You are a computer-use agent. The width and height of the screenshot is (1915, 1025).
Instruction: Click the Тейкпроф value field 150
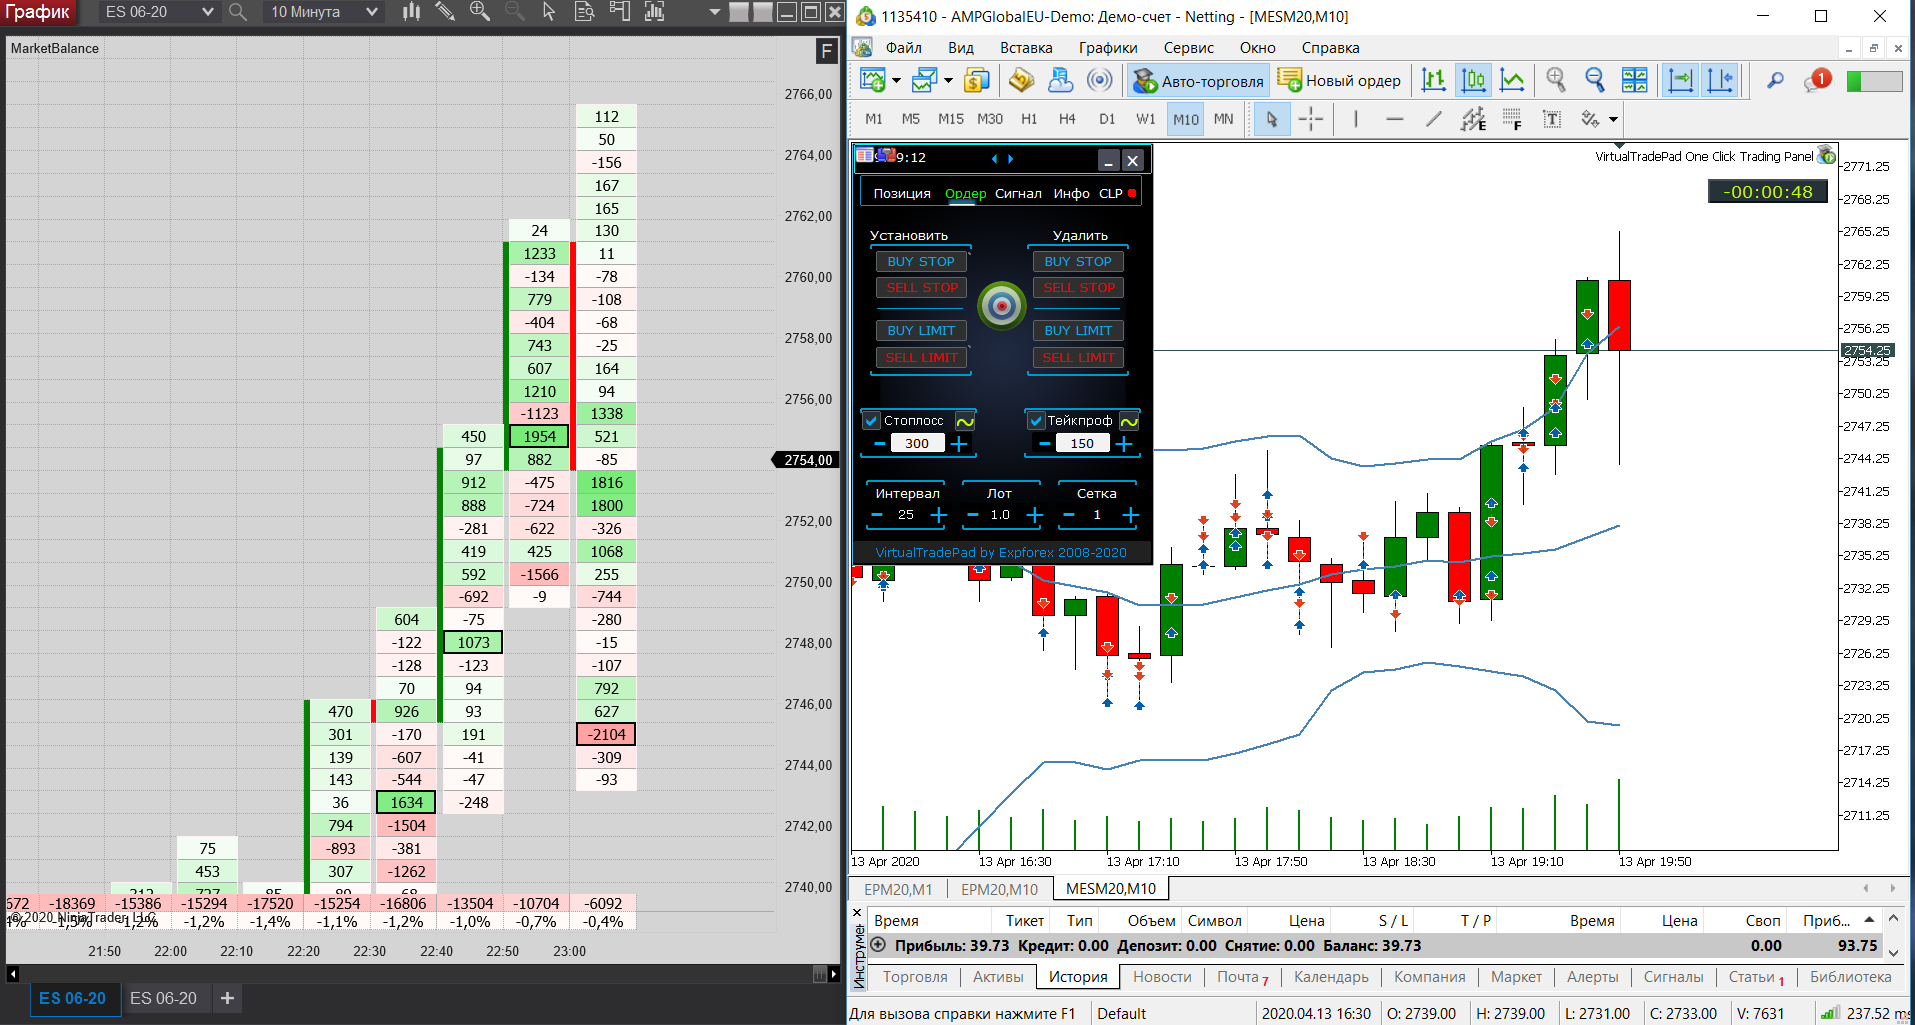[1082, 444]
